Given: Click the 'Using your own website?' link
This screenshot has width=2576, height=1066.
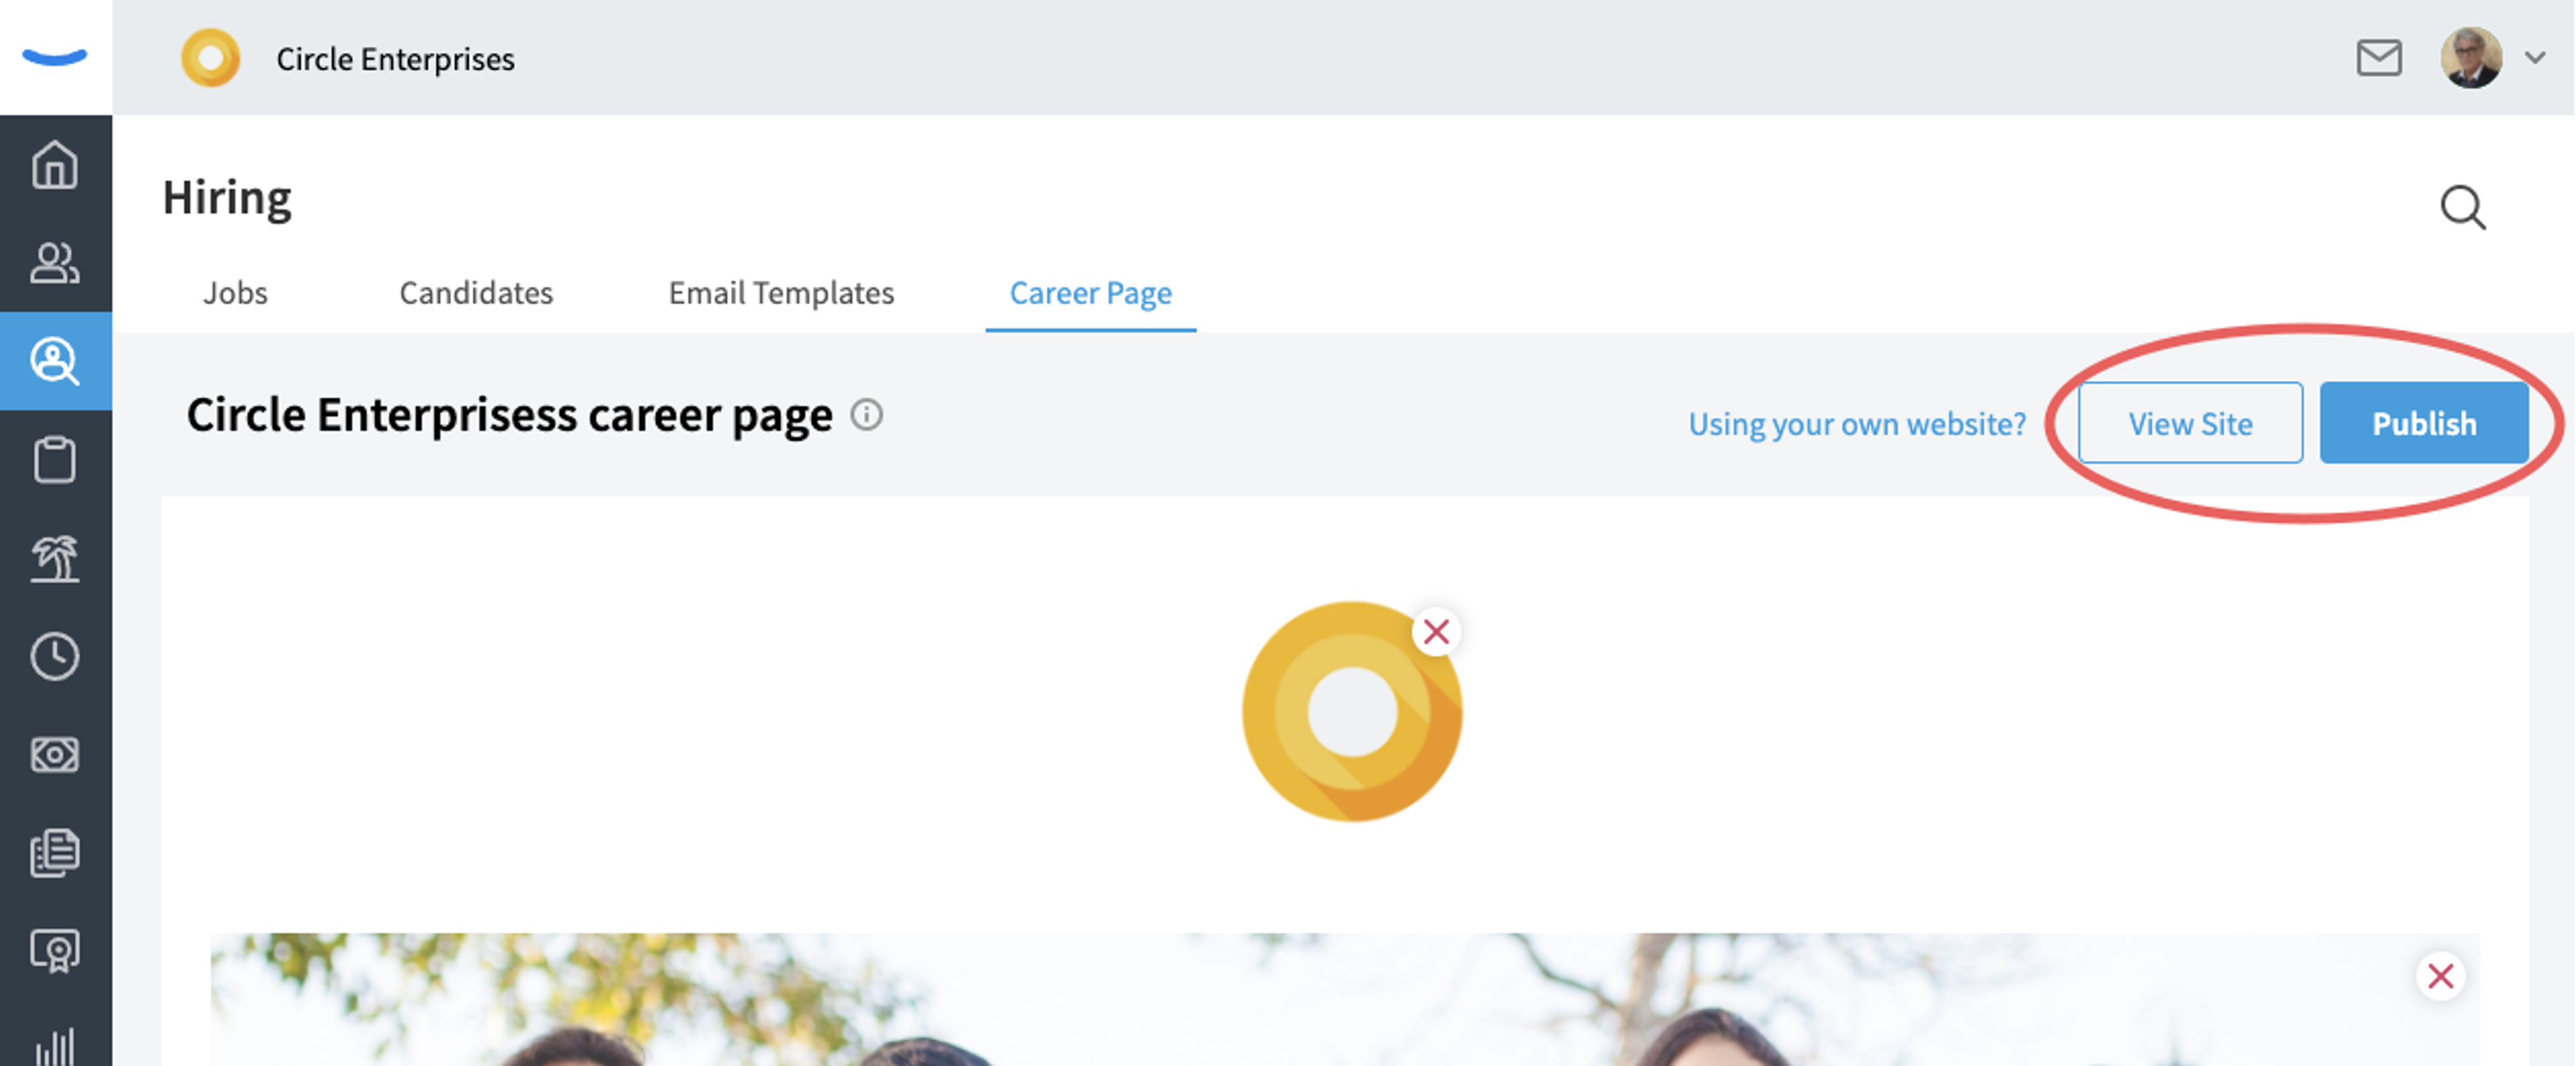Looking at the screenshot, I should (x=1857, y=424).
